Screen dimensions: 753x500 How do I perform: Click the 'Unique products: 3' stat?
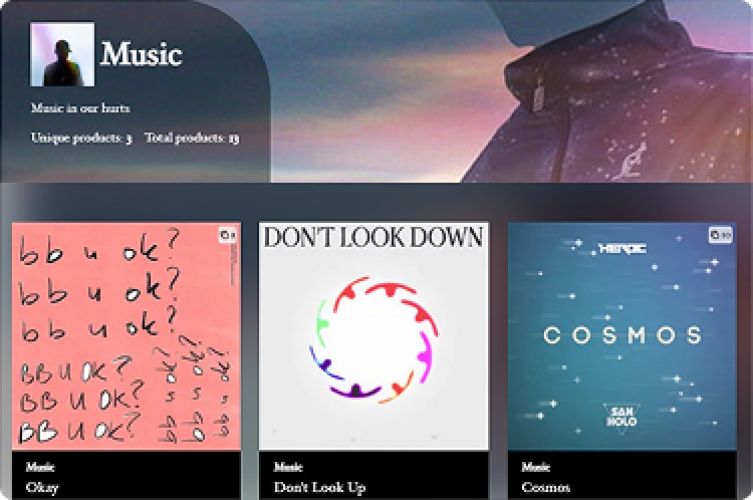pyautogui.click(x=81, y=138)
